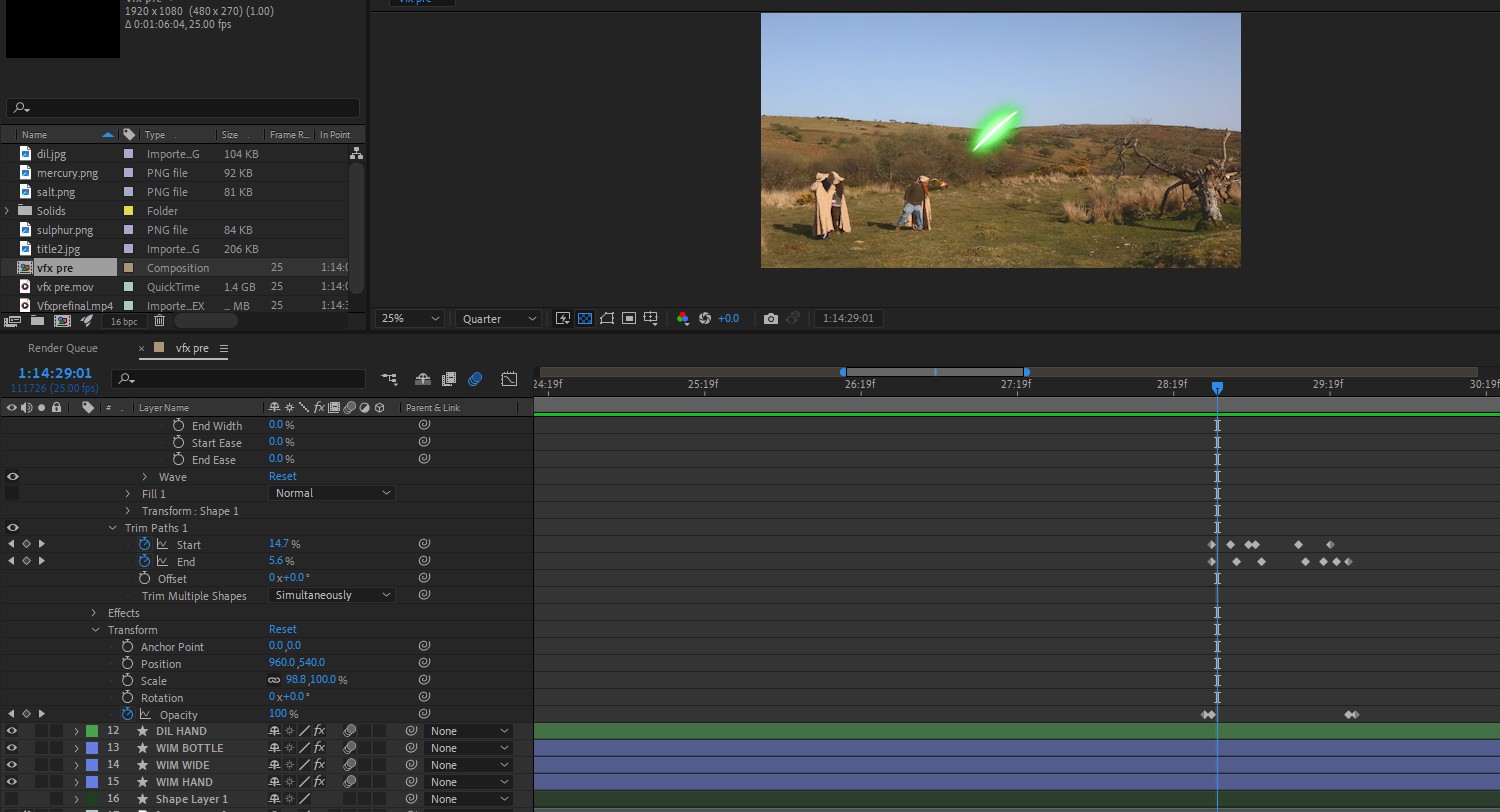Reset exposure with aperture icon
This screenshot has width=1500, height=812.
point(705,319)
